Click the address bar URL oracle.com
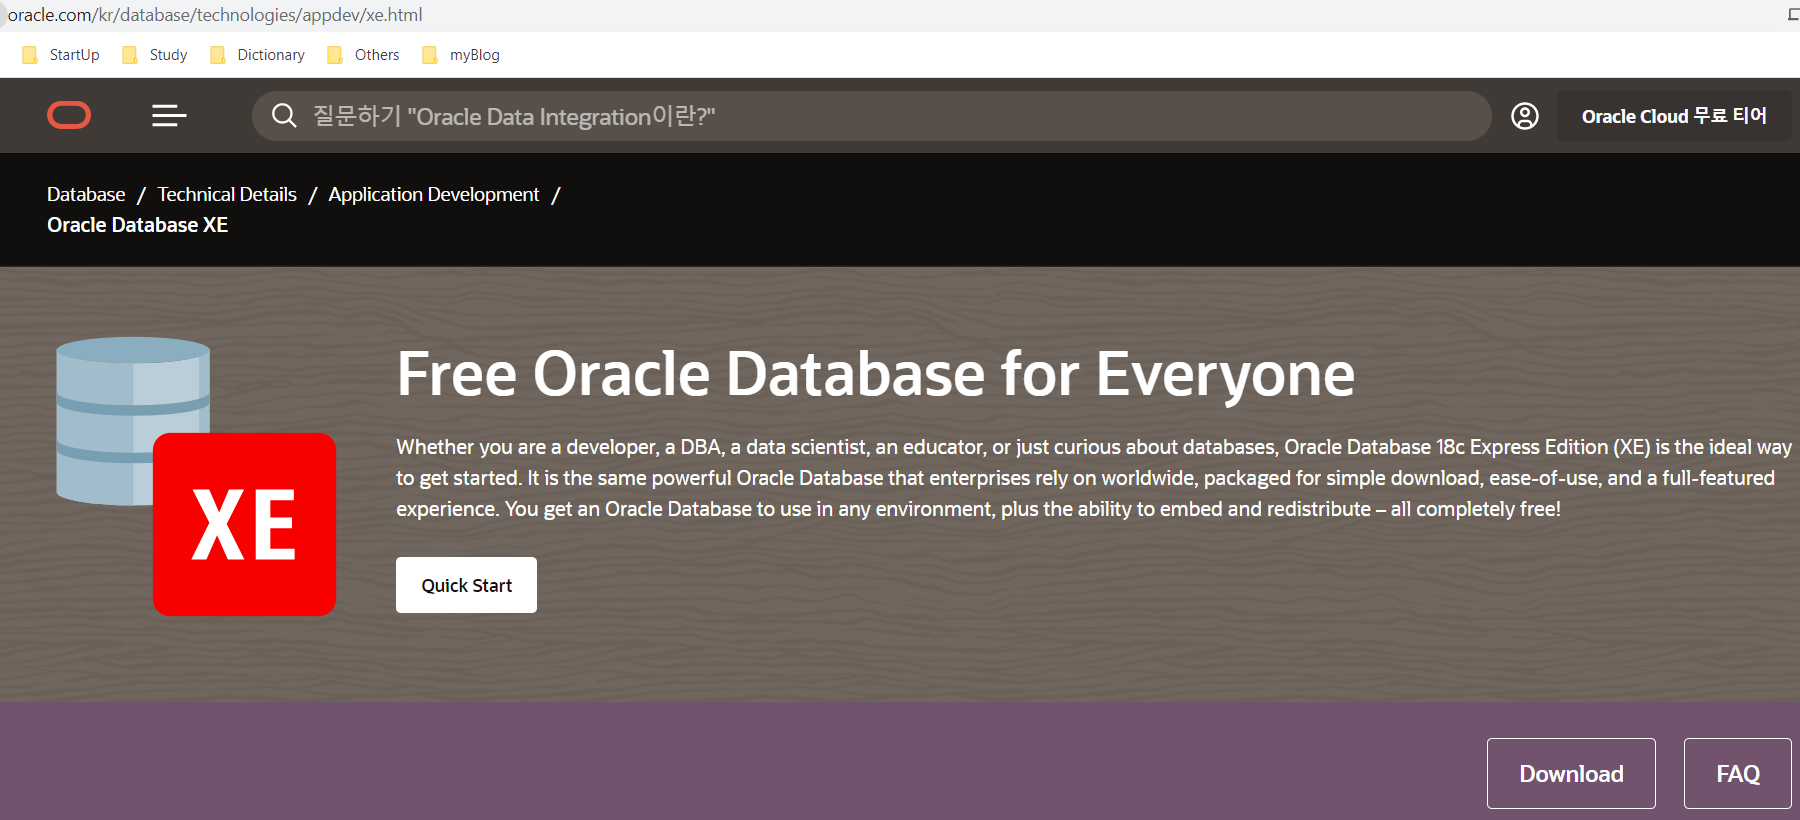Viewport: 1800px width, 820px height. [215, 15]
